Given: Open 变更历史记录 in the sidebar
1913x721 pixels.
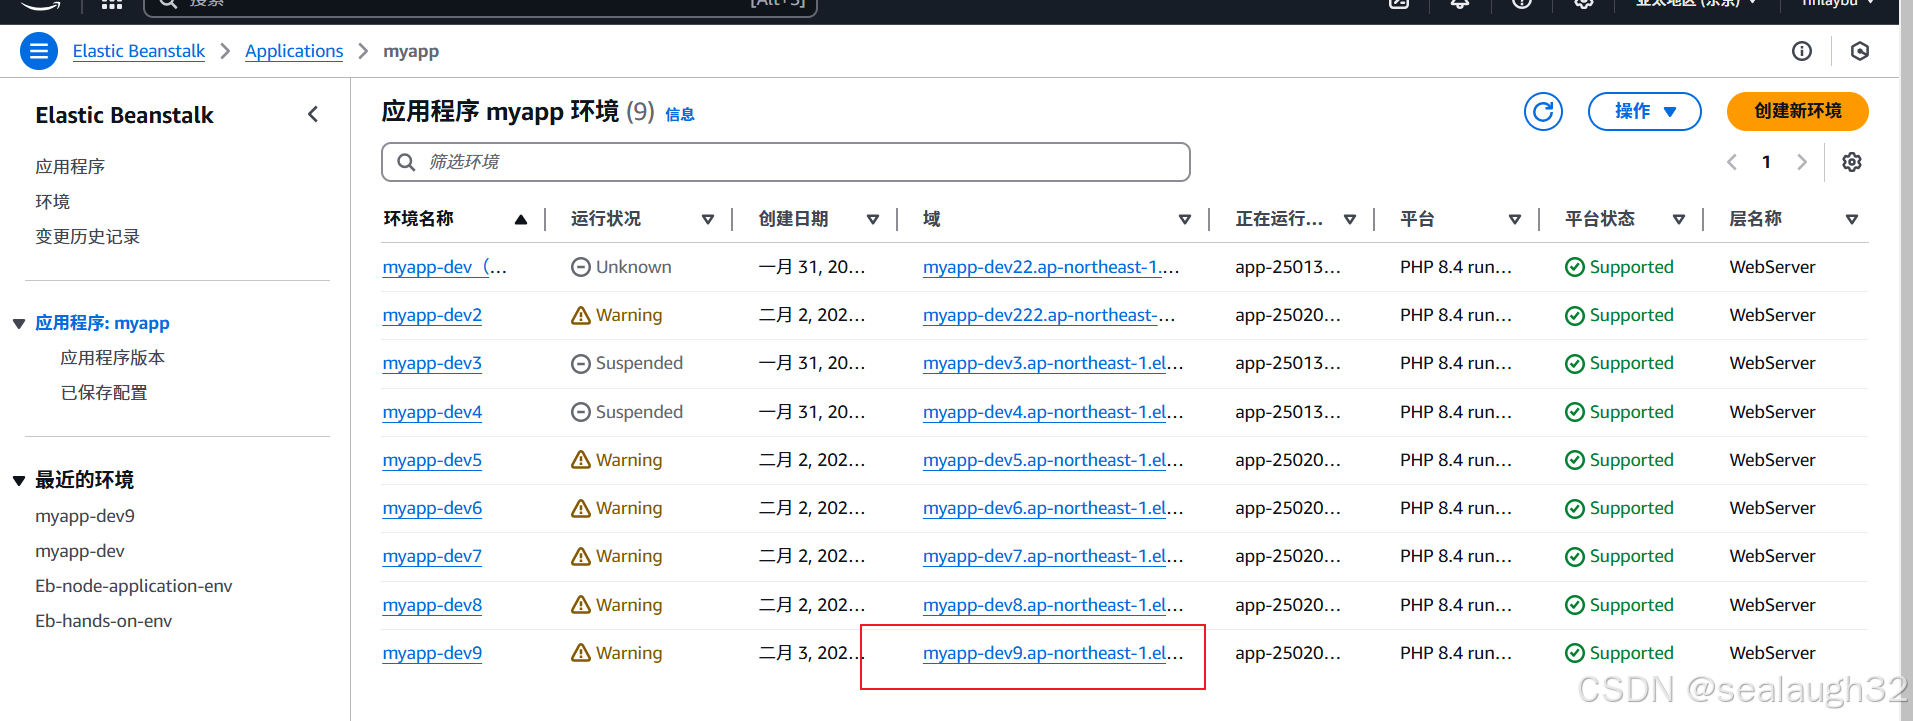Looking at the screenshot, I should click(88, 237).
